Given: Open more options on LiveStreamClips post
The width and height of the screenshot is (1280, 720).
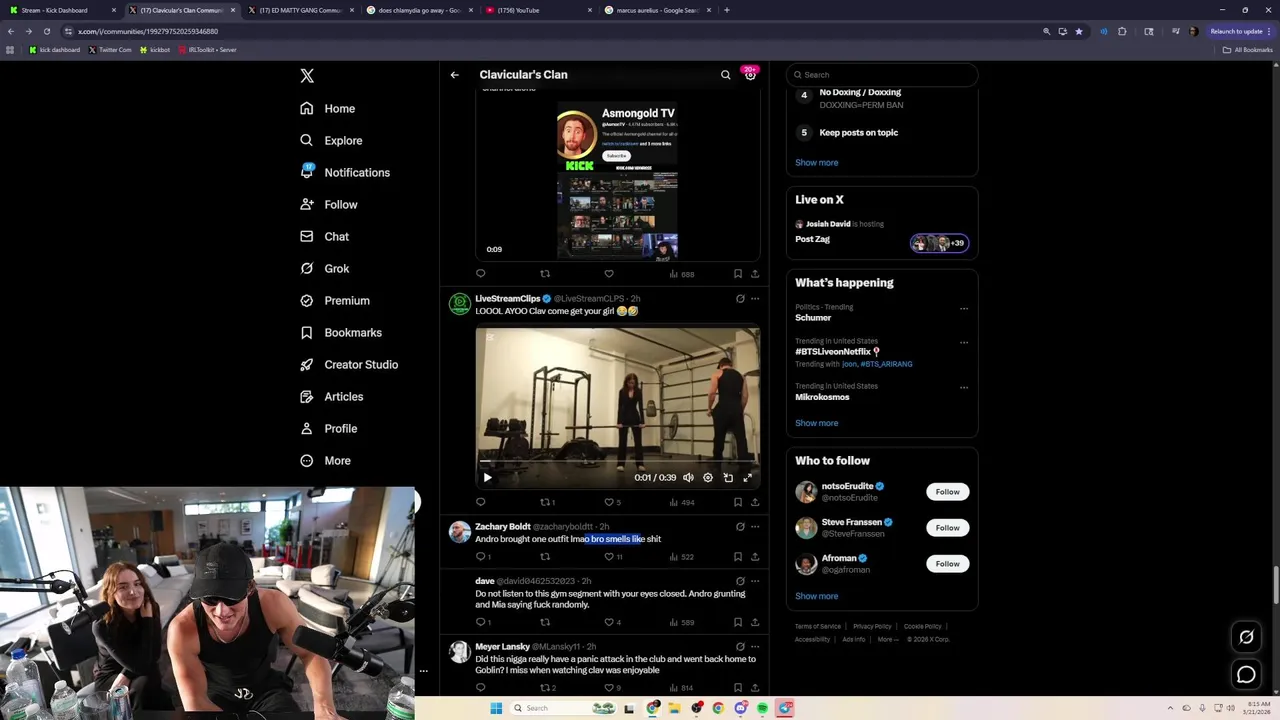Looking at the screenshot, I should point(755,299).
